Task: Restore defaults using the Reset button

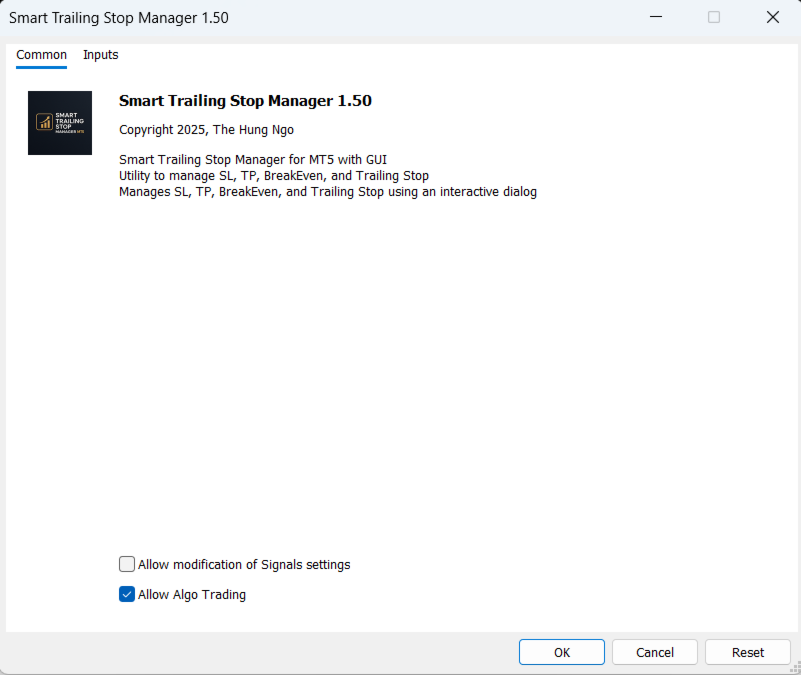Action: point(747,652)
